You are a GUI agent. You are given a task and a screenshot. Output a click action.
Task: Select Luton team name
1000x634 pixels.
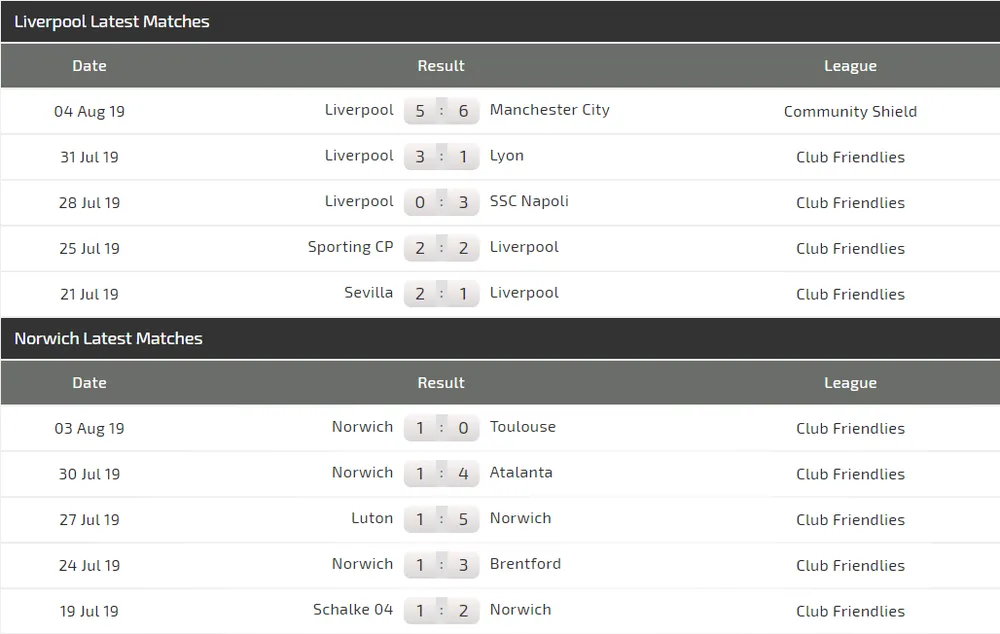tap(372, 518)
